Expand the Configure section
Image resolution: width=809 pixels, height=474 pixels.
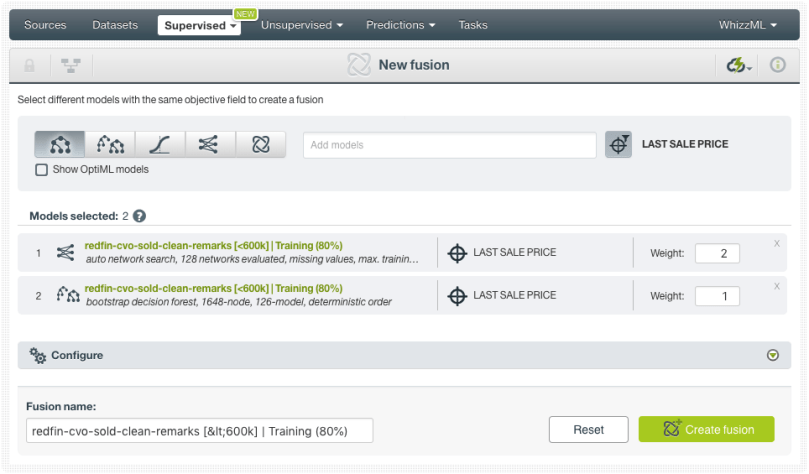coord(772,355)
